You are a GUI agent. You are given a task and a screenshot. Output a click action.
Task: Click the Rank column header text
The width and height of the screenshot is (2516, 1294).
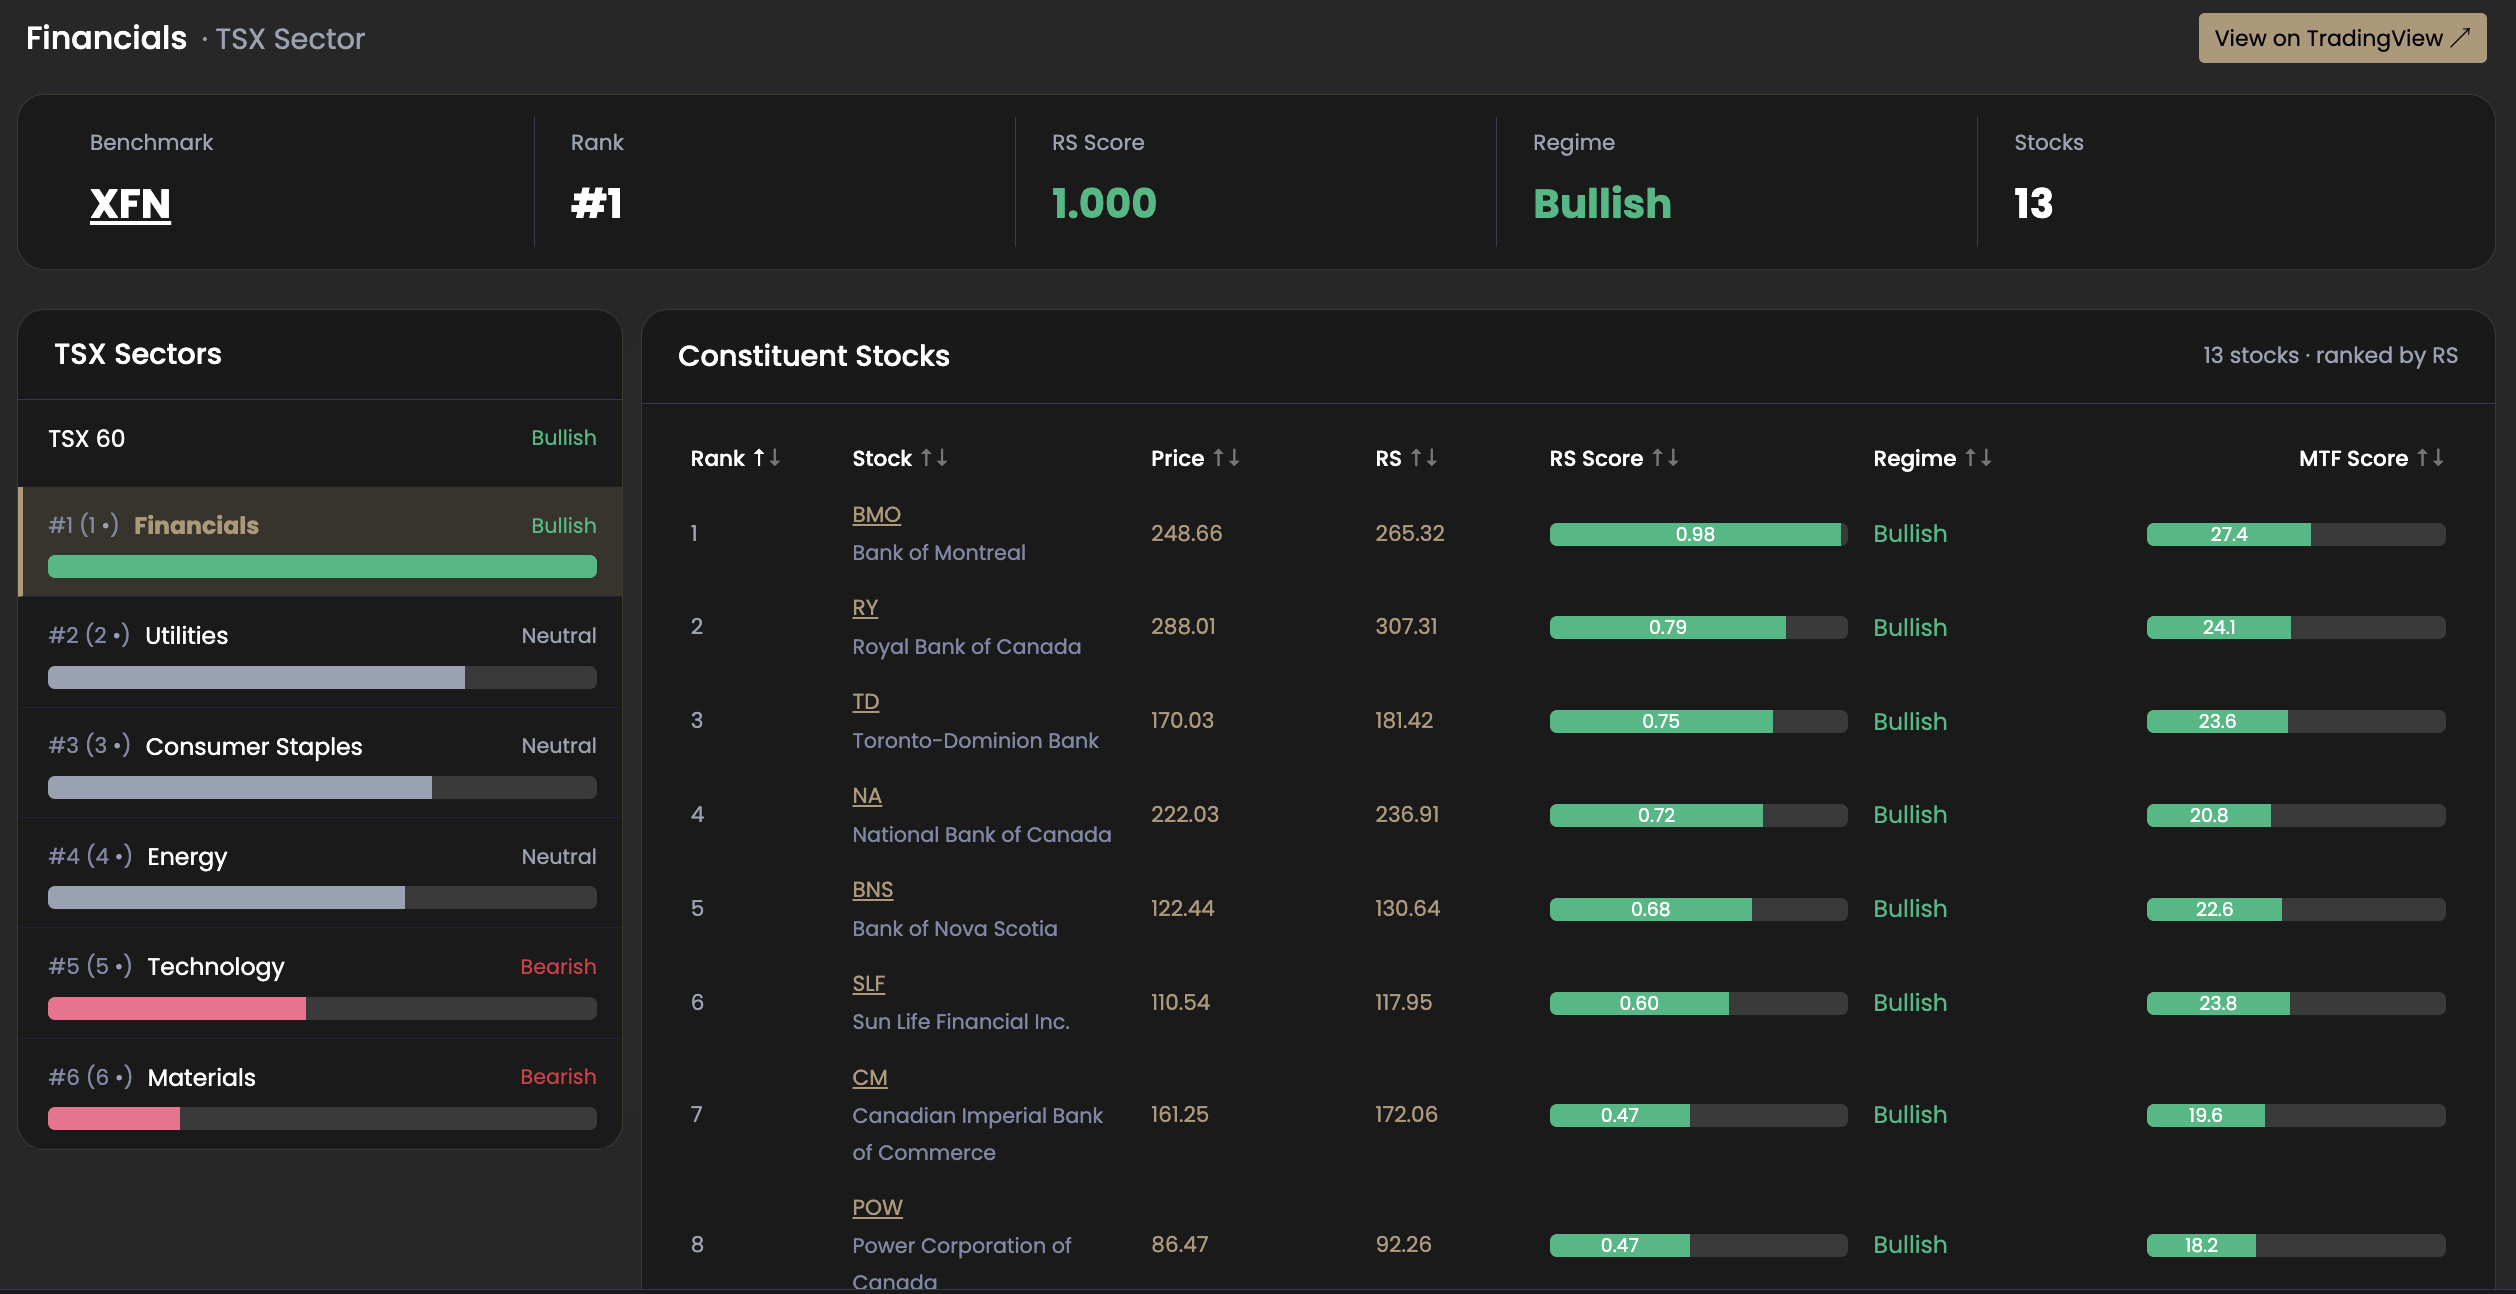[718, 458]
